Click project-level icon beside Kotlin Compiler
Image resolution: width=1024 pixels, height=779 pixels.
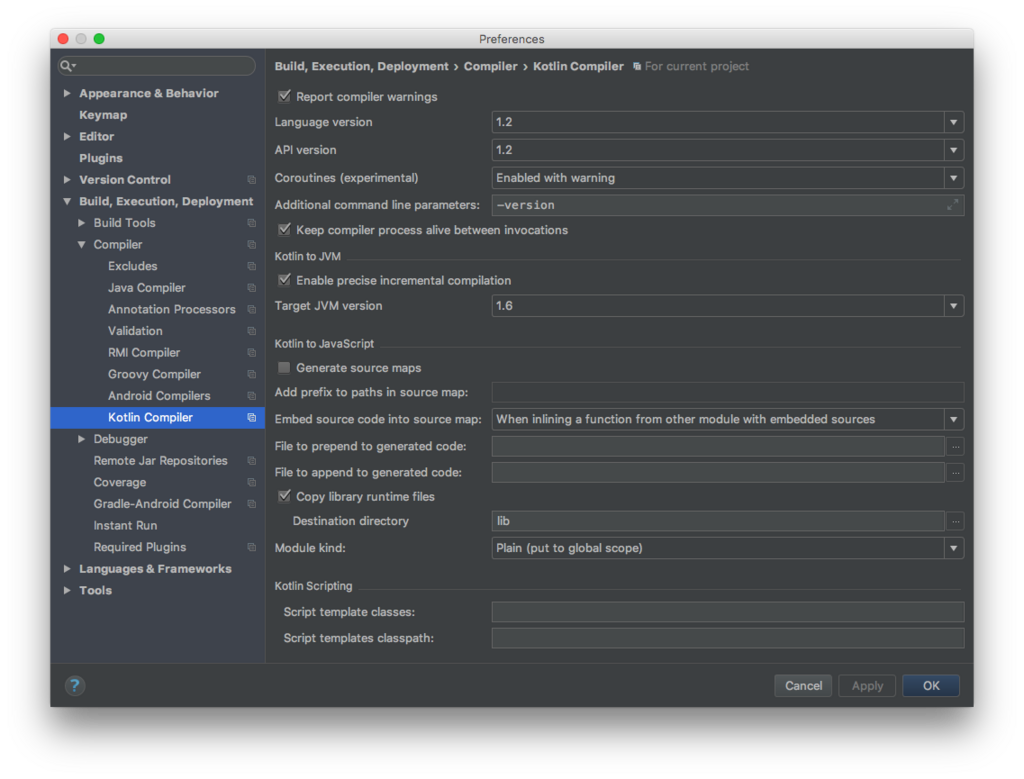251,417
